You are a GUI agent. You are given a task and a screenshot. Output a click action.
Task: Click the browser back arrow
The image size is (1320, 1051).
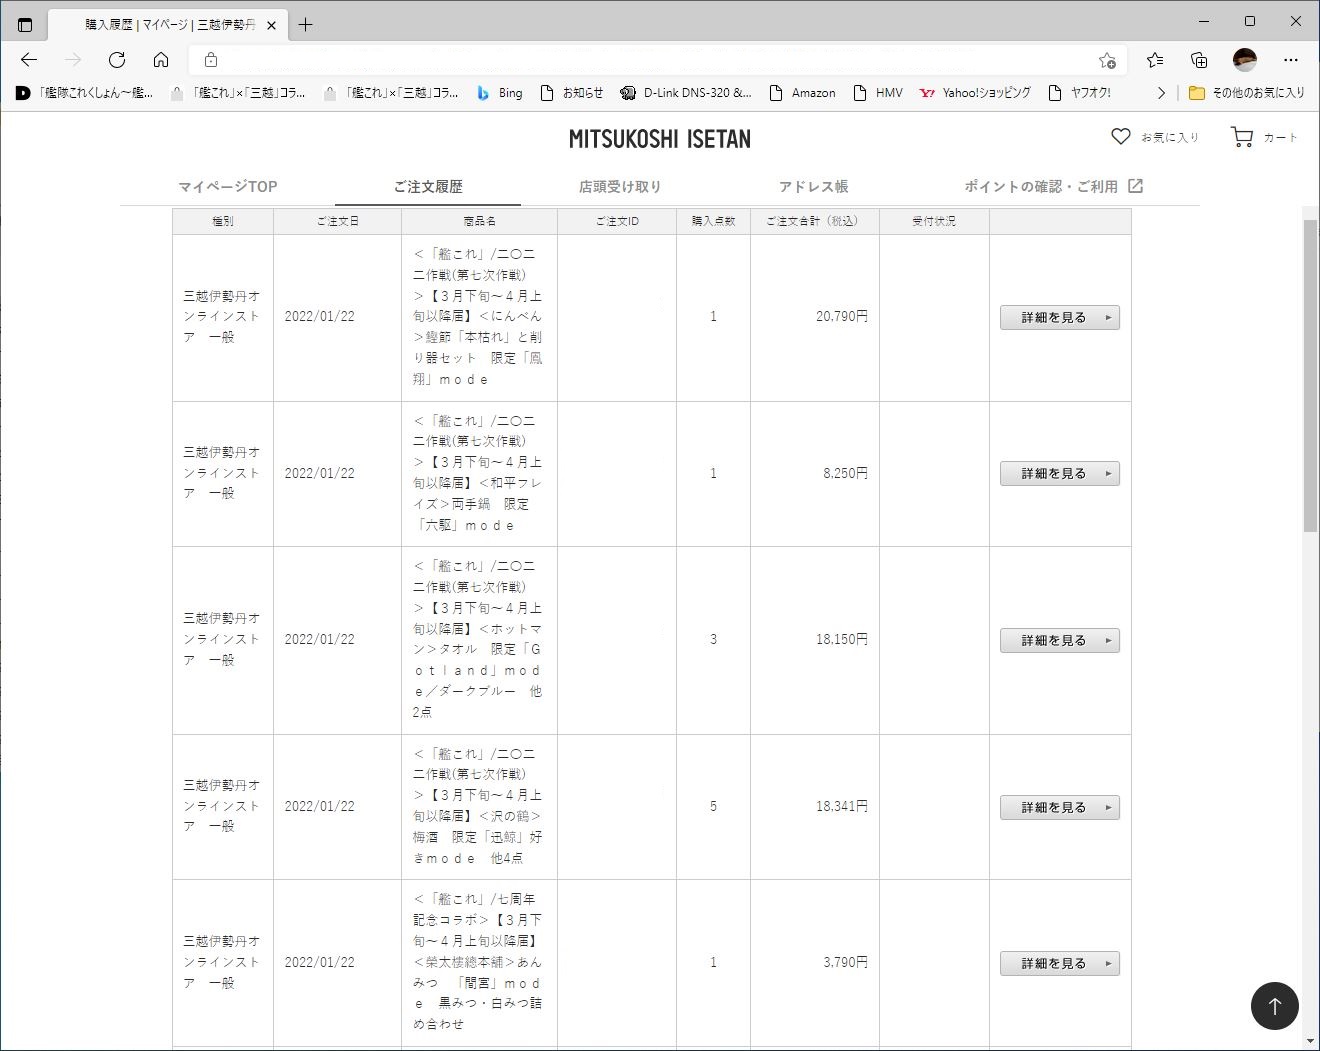(x=29, y=60)
